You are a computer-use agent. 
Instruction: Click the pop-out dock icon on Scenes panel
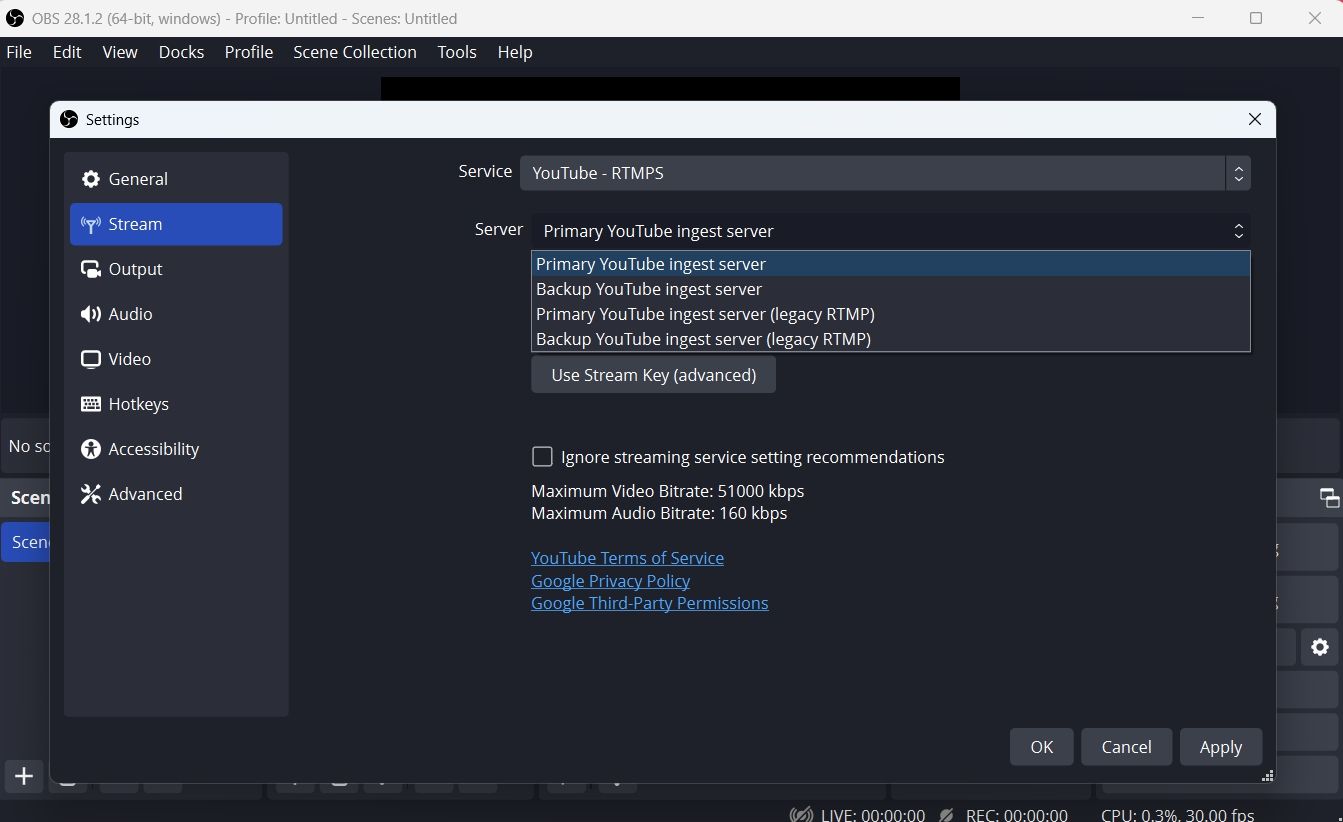pos(1328,497)
